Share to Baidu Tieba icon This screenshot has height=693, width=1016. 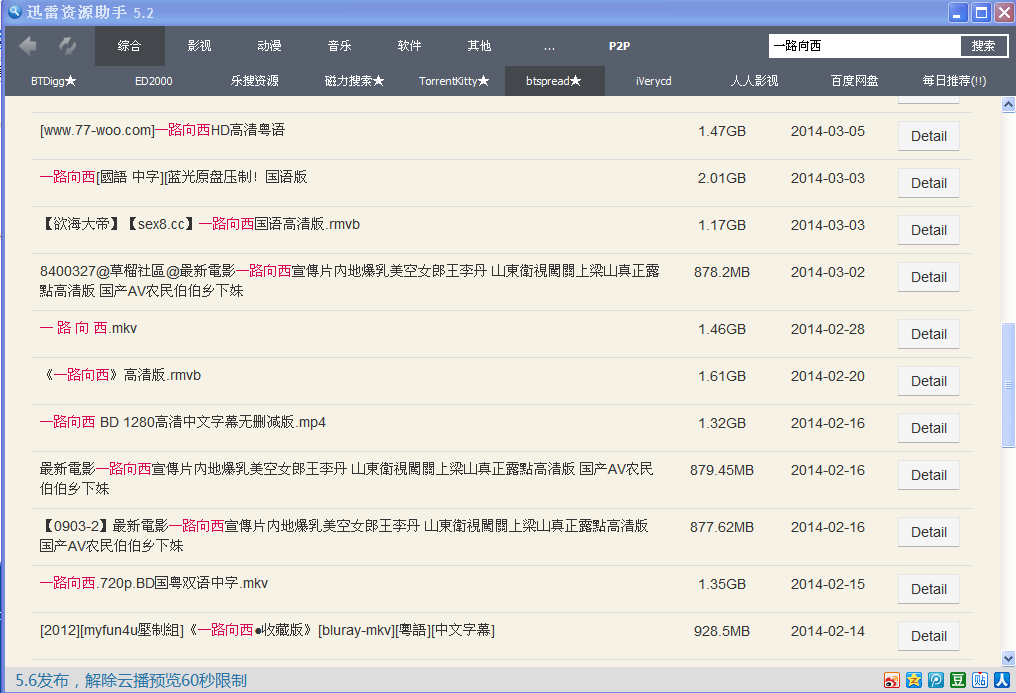980,680
